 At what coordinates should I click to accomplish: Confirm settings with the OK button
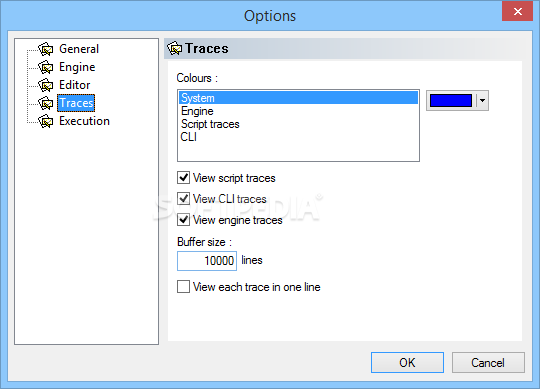(x=407, y=362)
